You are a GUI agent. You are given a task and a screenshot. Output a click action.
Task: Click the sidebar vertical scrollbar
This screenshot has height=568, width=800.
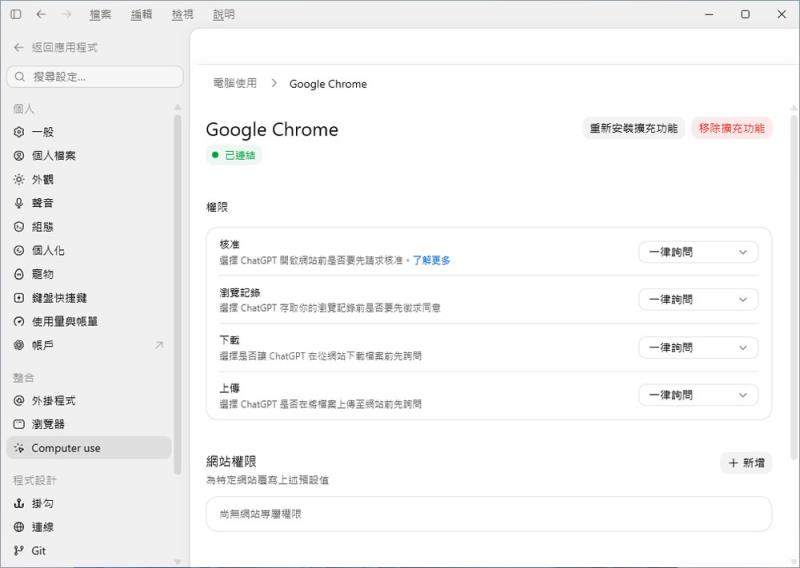178,295
